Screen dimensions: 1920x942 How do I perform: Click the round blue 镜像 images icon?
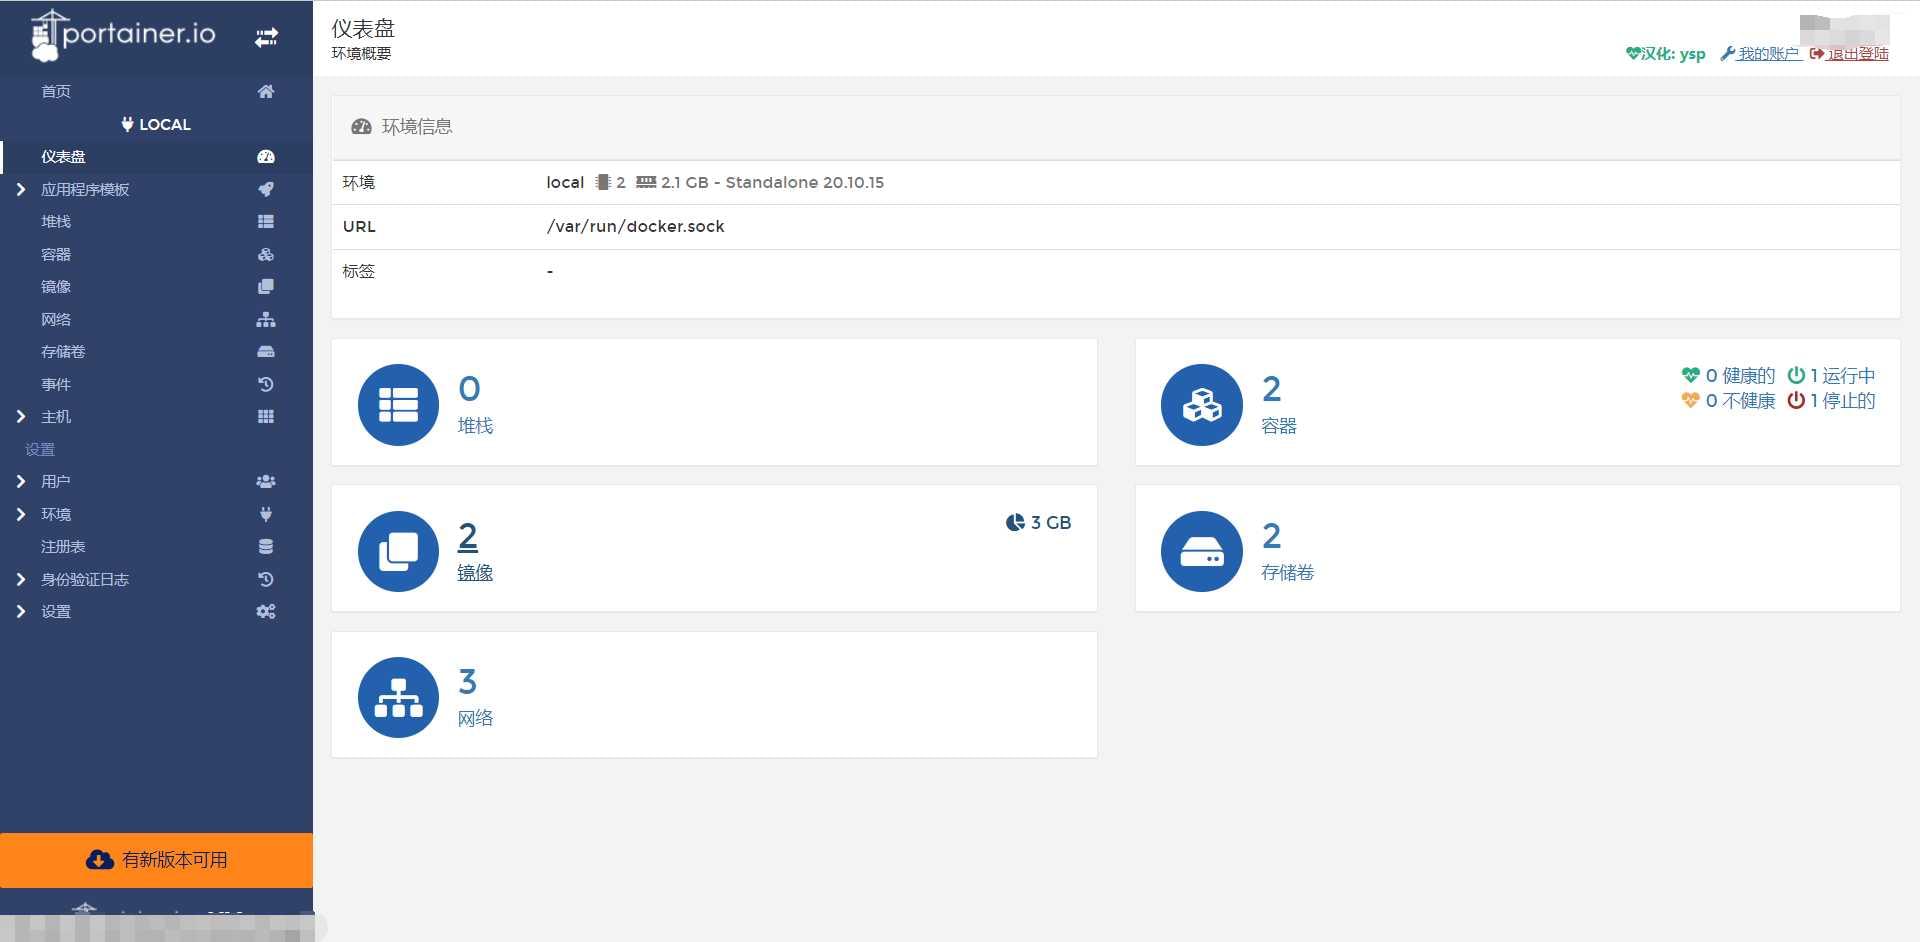point(398,551)
